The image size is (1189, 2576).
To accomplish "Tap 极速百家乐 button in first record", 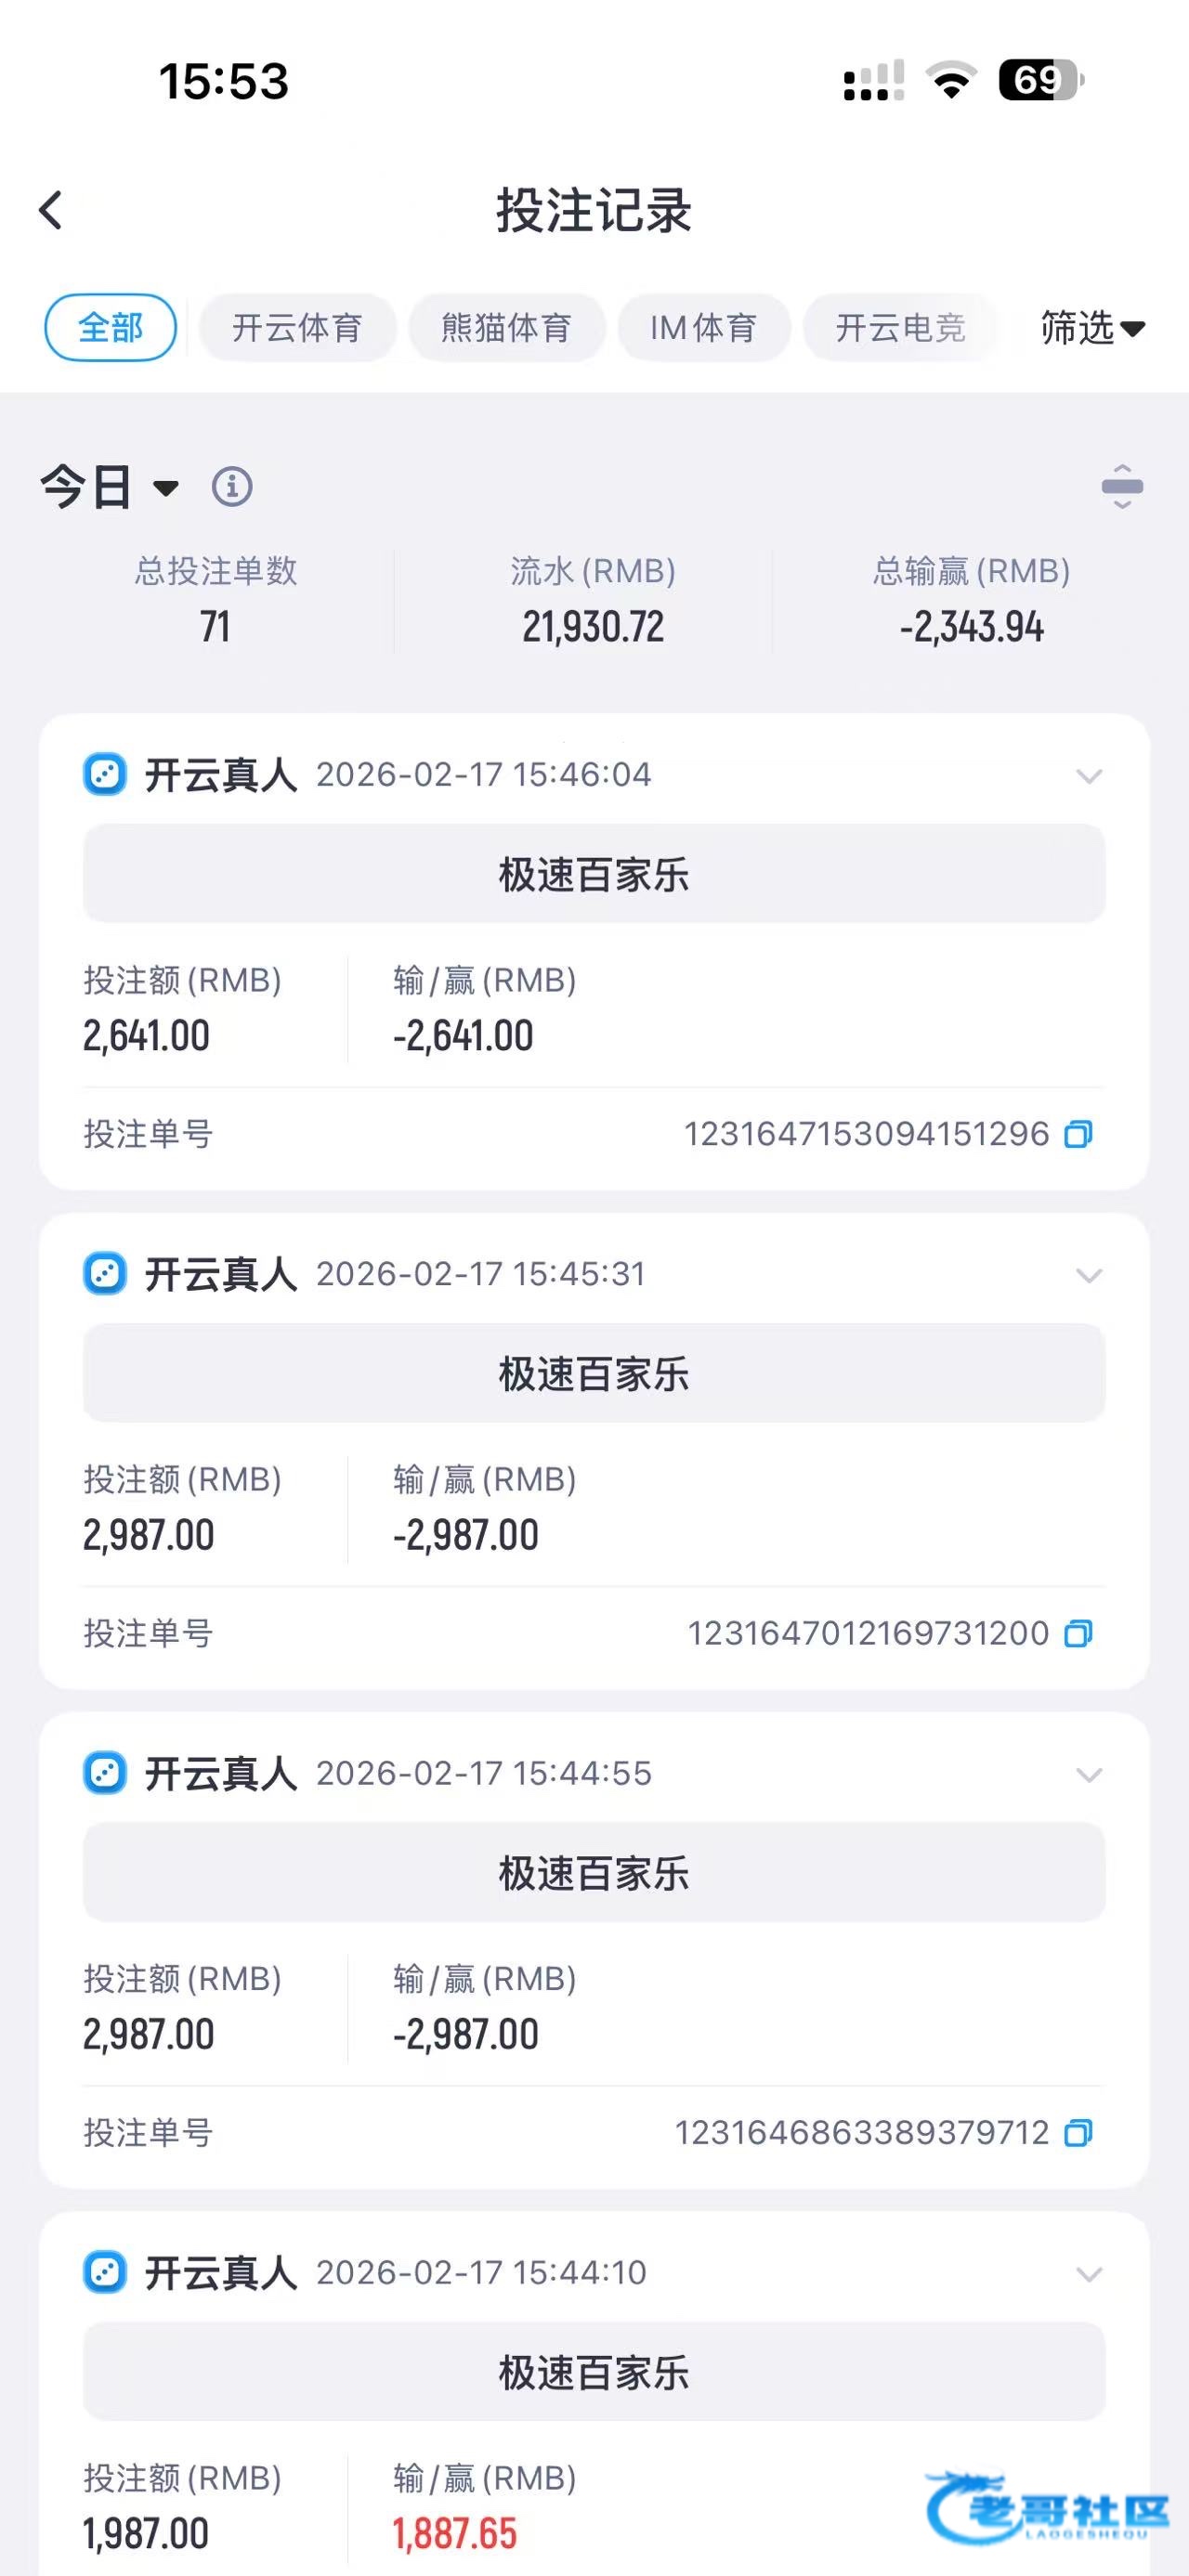I will 594,874.
